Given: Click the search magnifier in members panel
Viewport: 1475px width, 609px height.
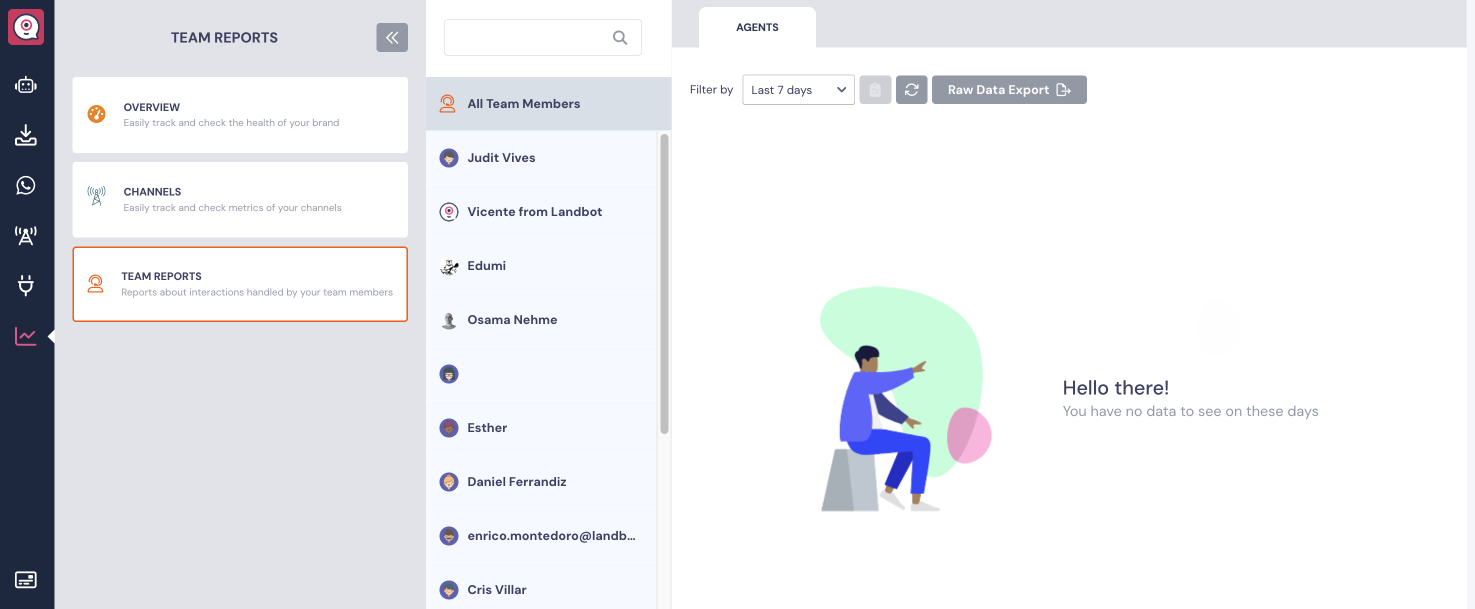Looking at the screenshot, I should [619, 37].
